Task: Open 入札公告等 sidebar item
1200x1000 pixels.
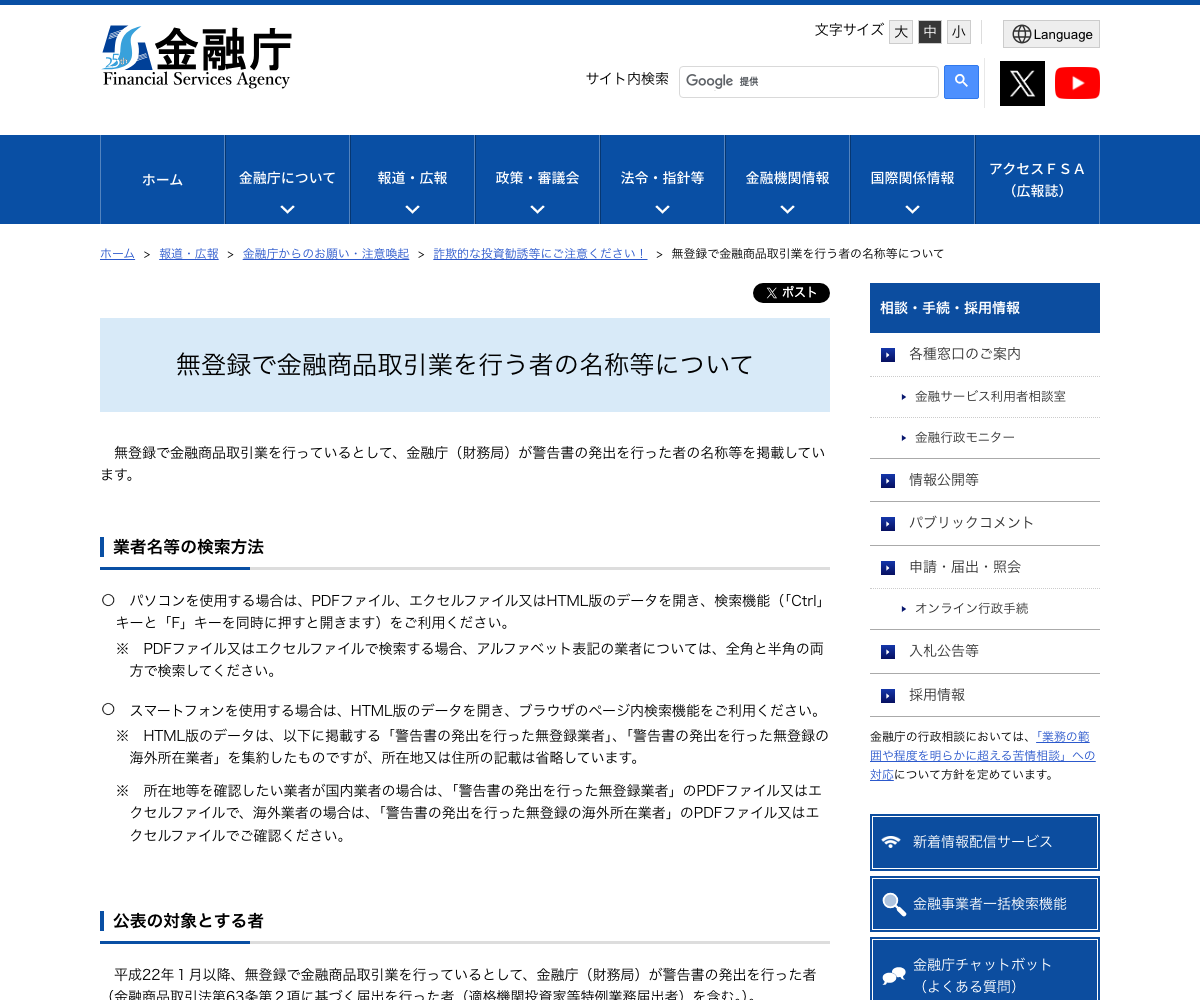Action: [x=985, y=652]
